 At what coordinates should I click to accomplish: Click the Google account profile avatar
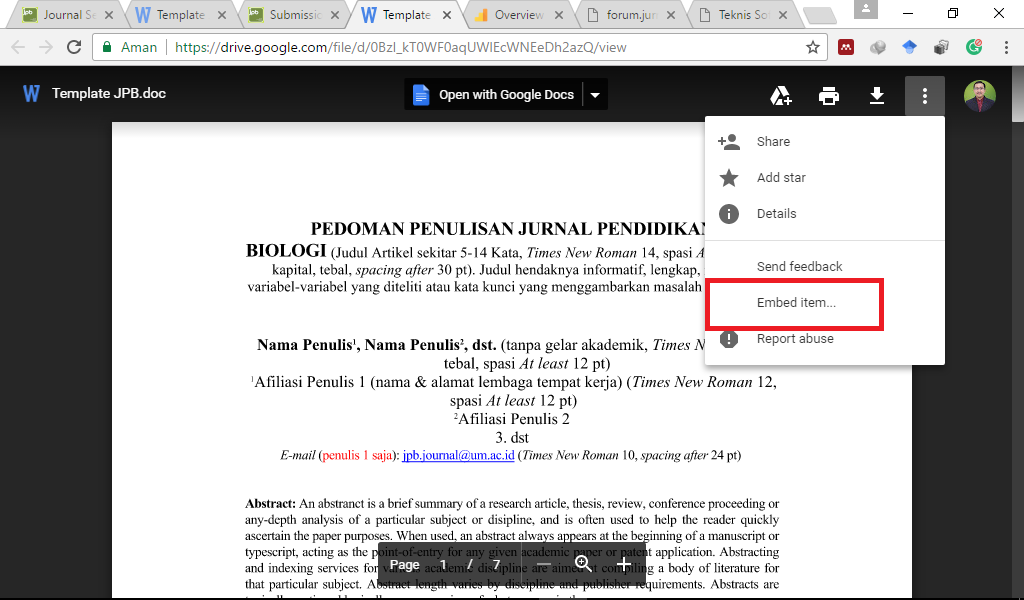point(979,95)
